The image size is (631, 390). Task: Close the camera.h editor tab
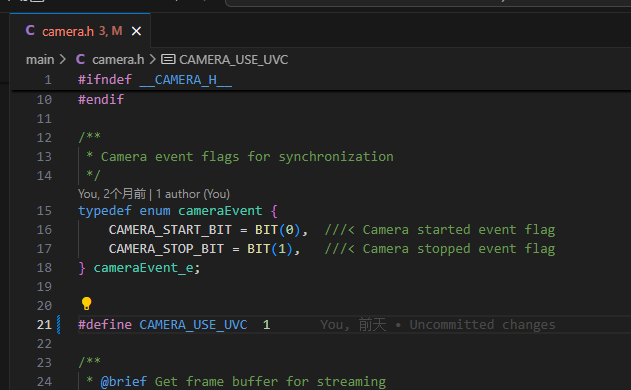pyautogui.click(x=136, y=31)
